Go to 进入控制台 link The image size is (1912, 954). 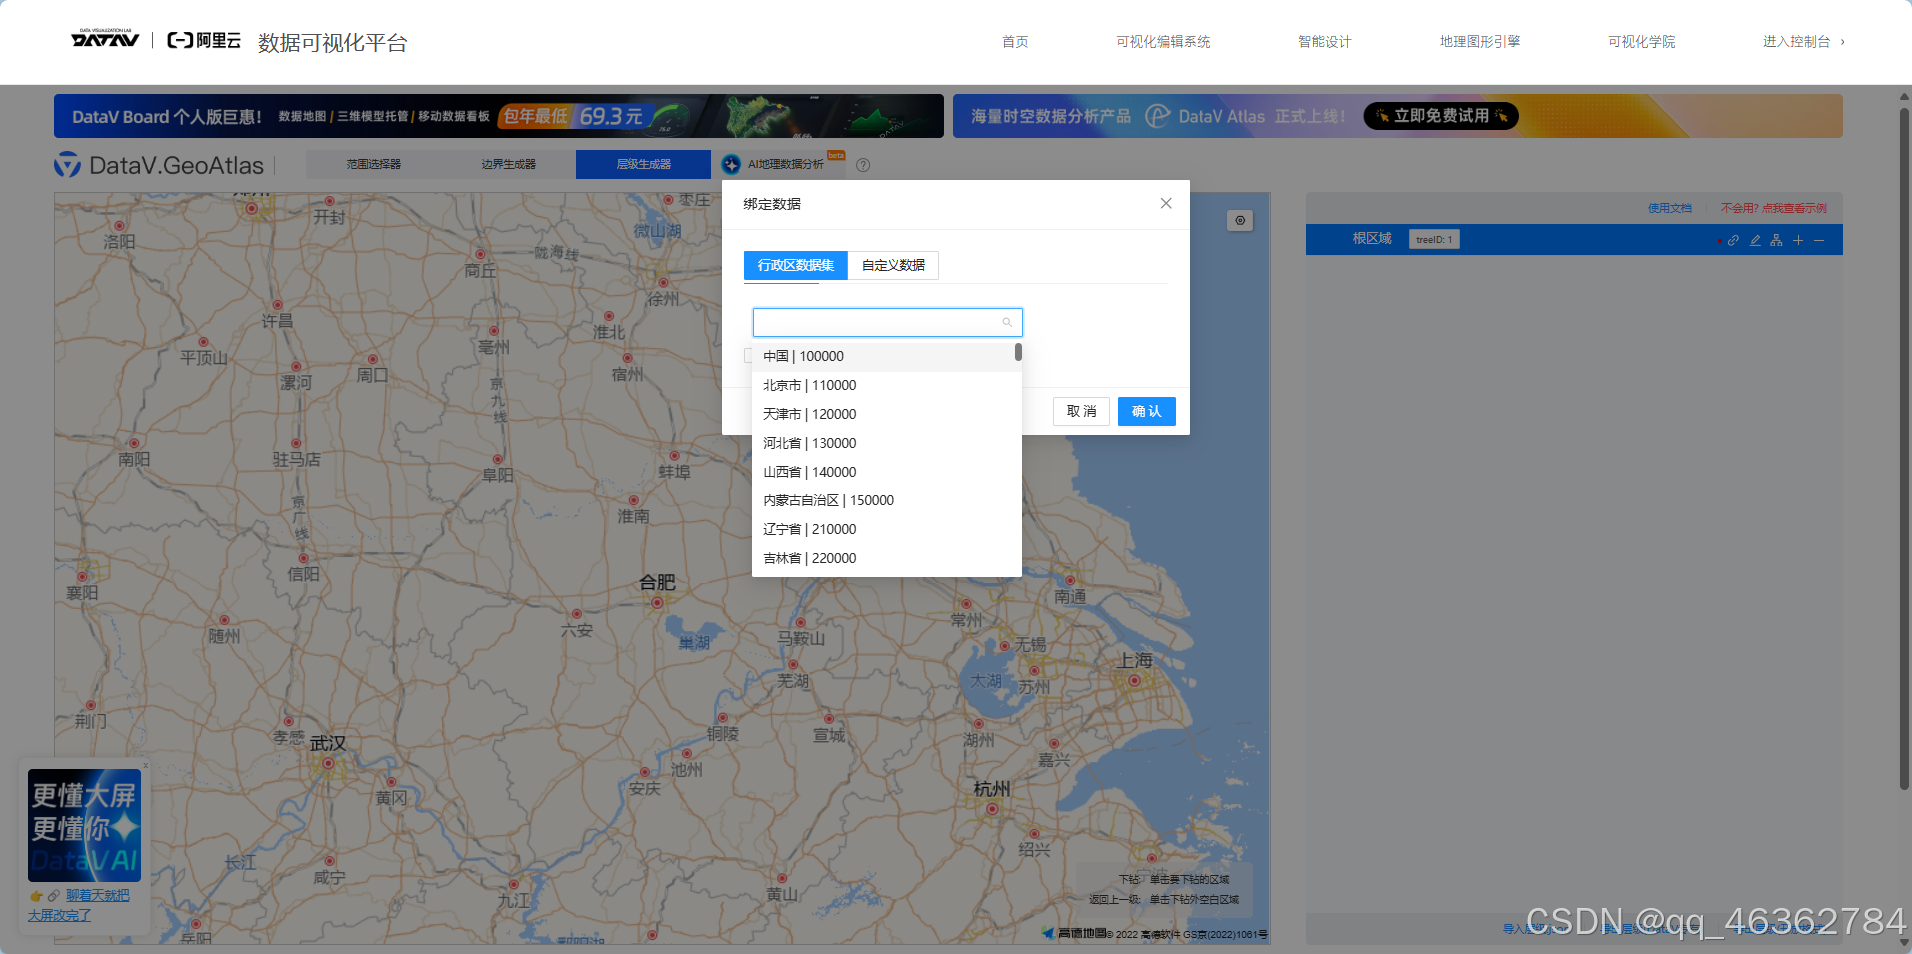(1803, 42)
